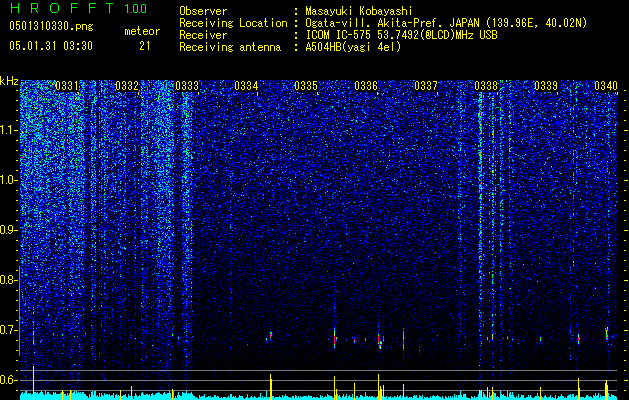Click the meteor echo just after 0334

(271, 335)
